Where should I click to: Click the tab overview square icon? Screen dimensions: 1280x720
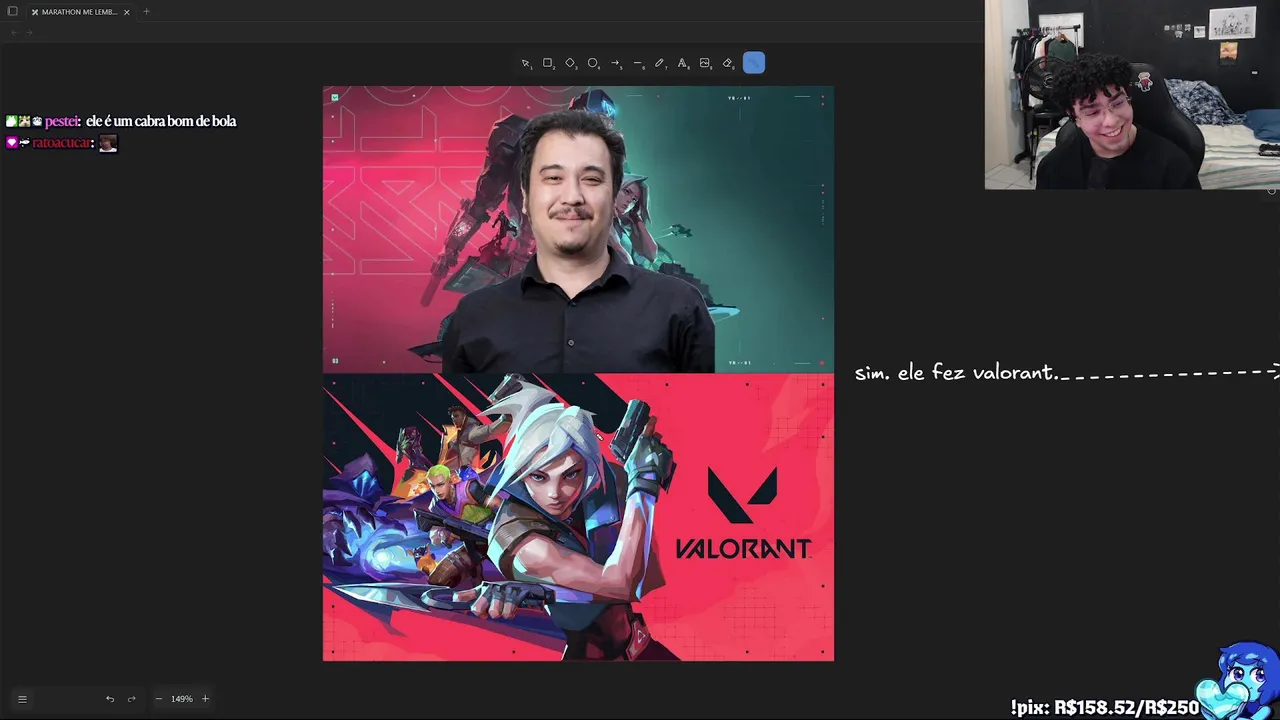(x=13, y=12)
